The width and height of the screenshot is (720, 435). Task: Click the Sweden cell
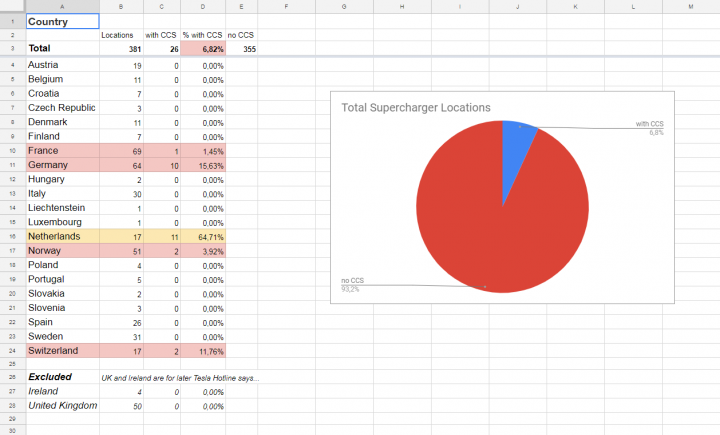pyautogui.click(x=62, y=336)
